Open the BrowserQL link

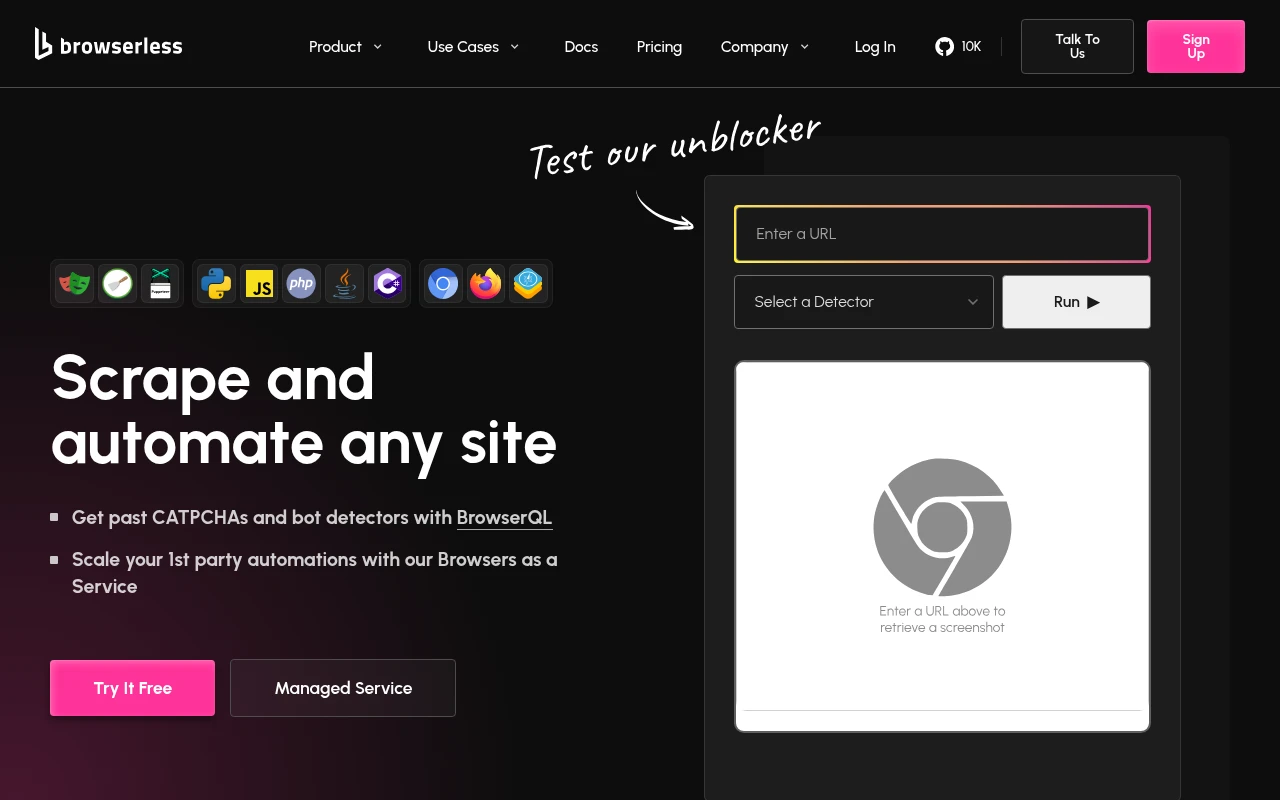click(504, 518)
